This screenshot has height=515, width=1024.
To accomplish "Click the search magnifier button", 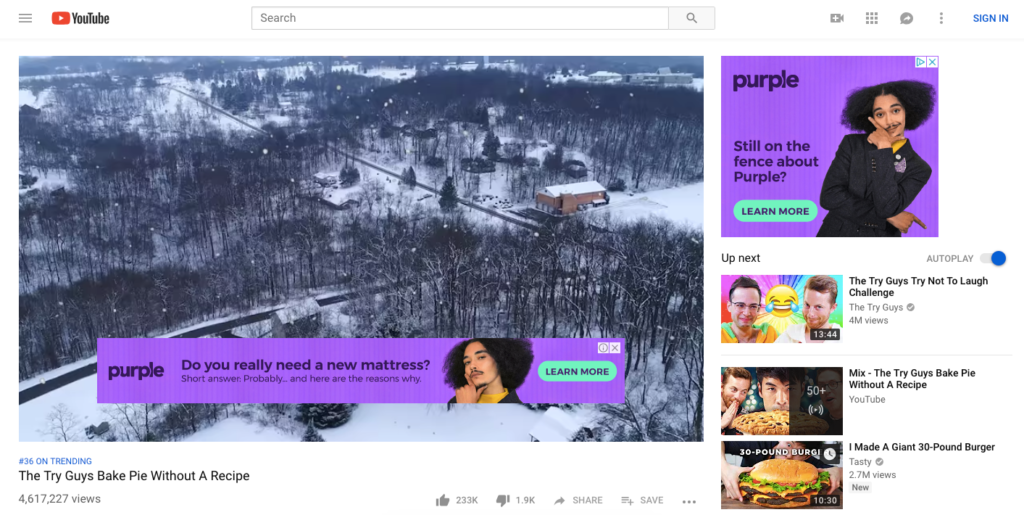I will coord(692,18).
